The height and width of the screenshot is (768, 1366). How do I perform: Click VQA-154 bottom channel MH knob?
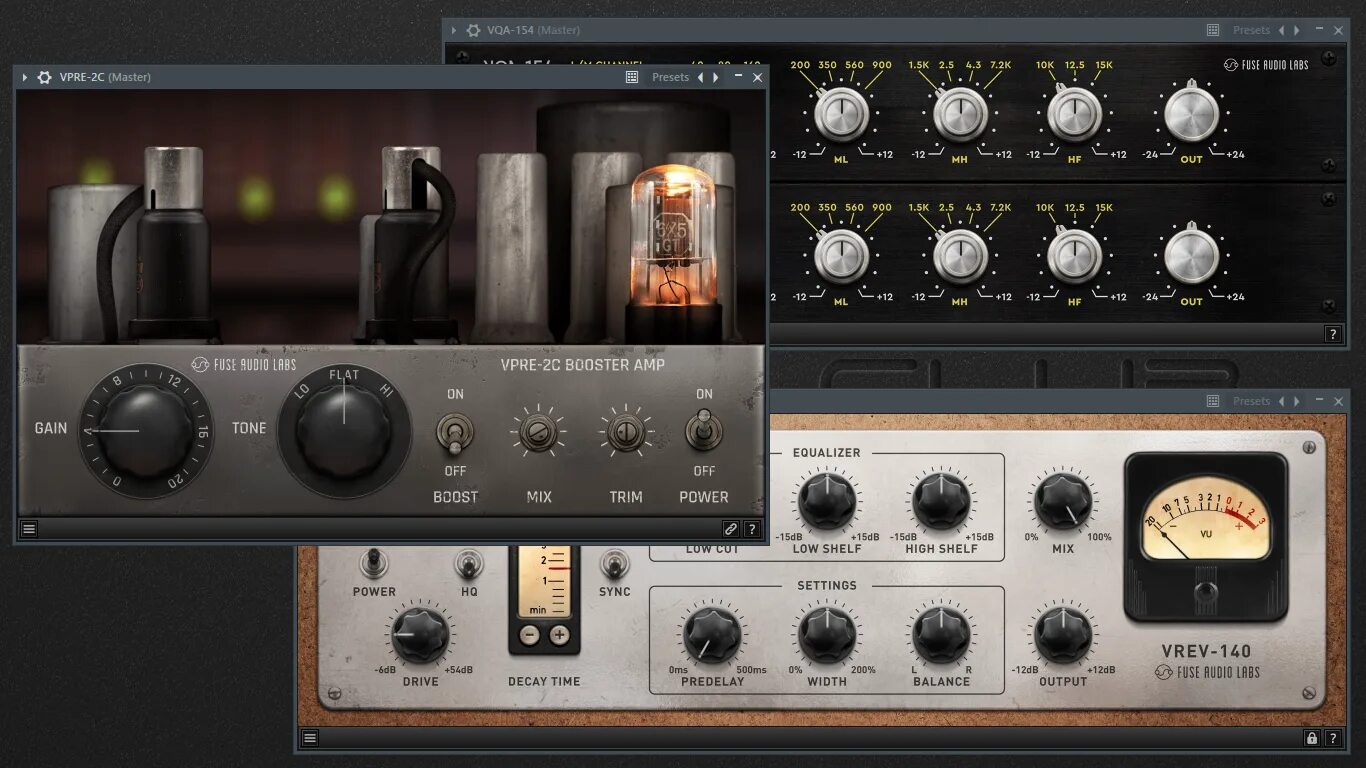[960, 256]
